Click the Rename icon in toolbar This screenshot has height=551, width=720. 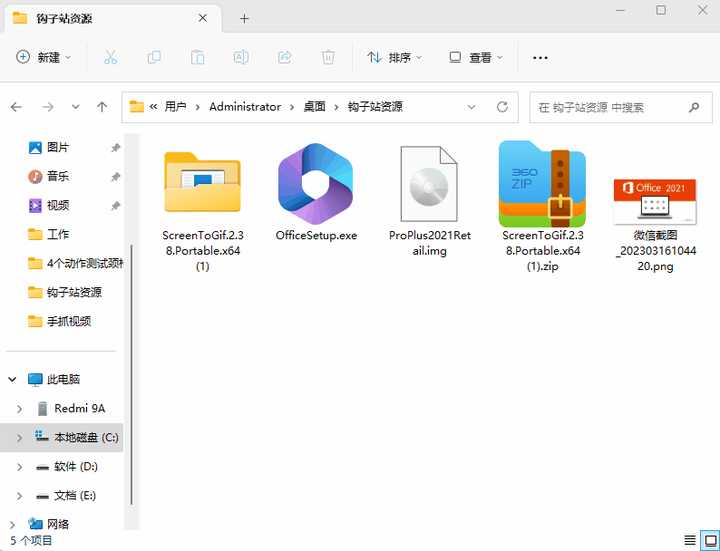point(241,57)
